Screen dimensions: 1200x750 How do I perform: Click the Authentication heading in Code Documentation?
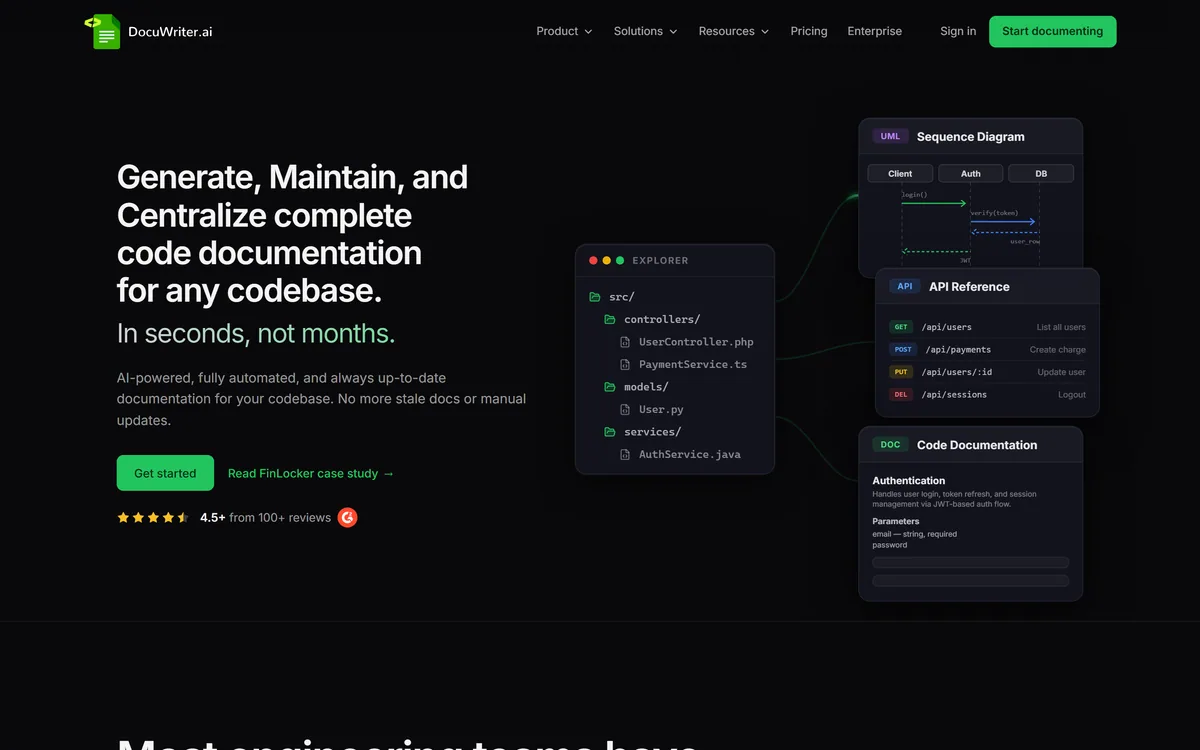click(908, 480)
